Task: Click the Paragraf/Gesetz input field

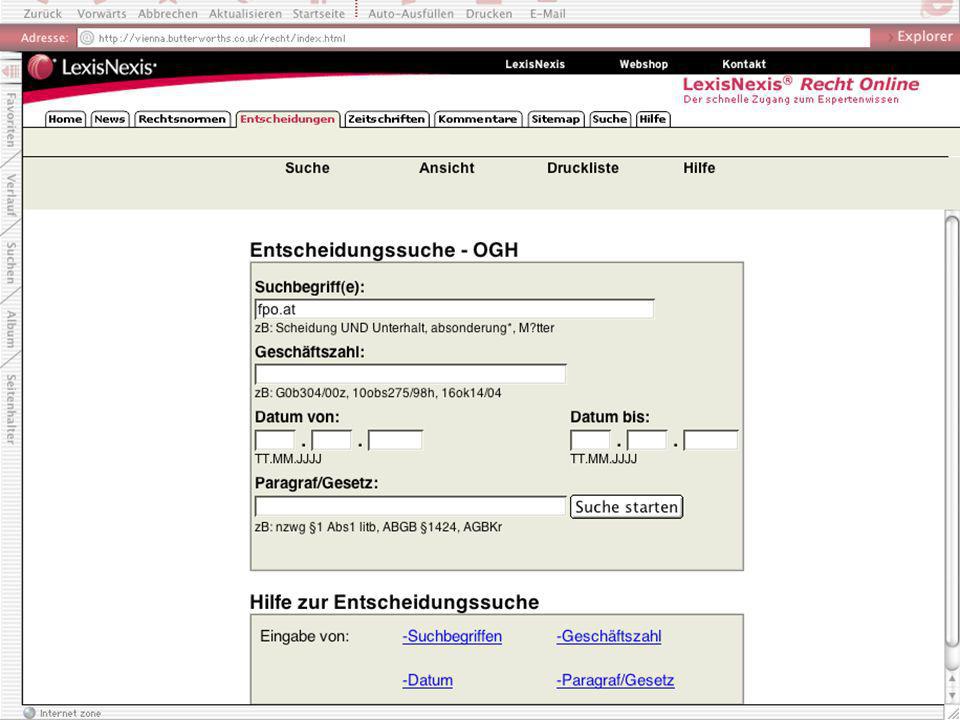Action: [410, 506]
